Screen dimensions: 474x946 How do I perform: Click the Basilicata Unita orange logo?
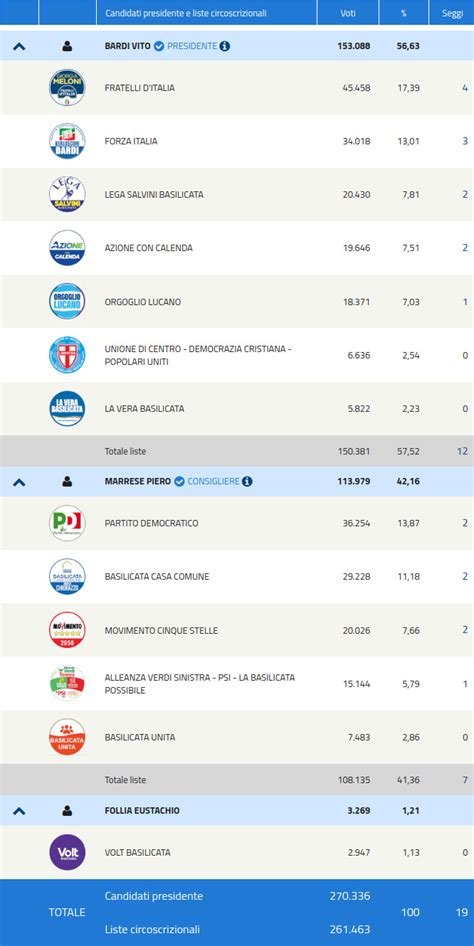(67, 737)
